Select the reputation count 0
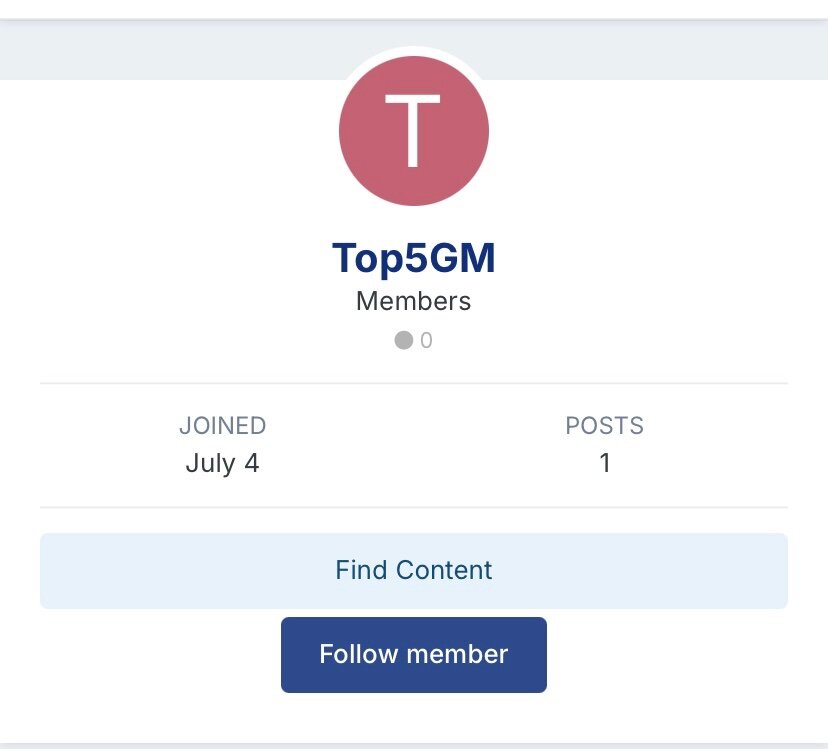 [x=427, y=341]
